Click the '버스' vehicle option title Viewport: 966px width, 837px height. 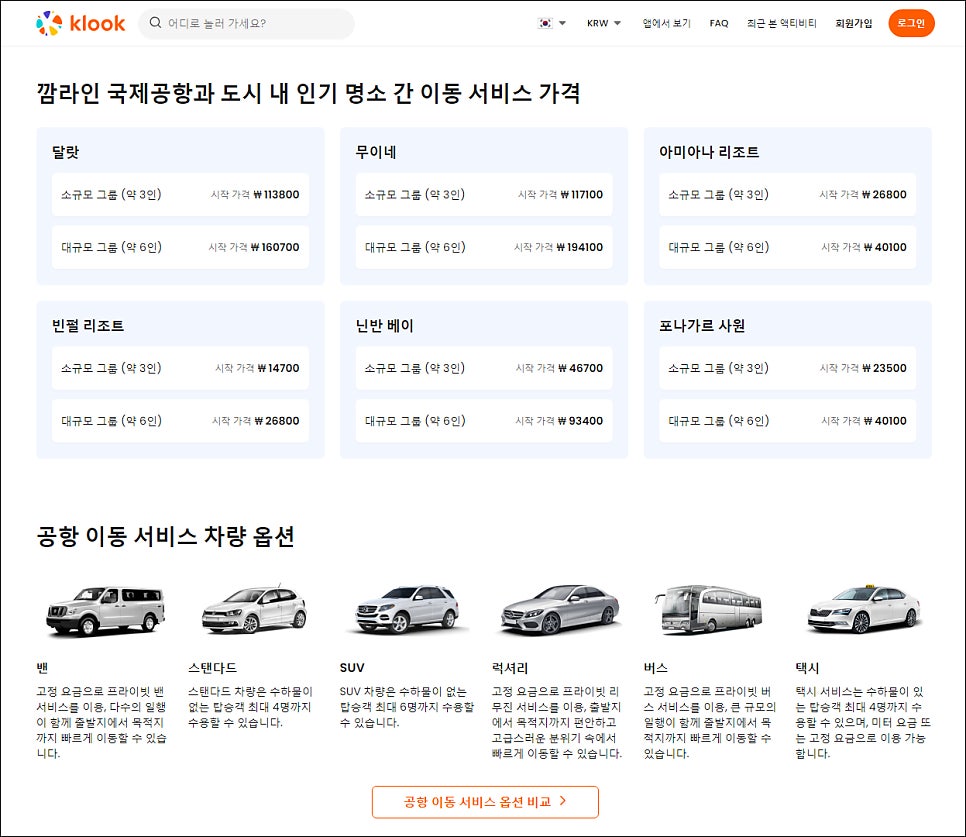pos(656,668)
